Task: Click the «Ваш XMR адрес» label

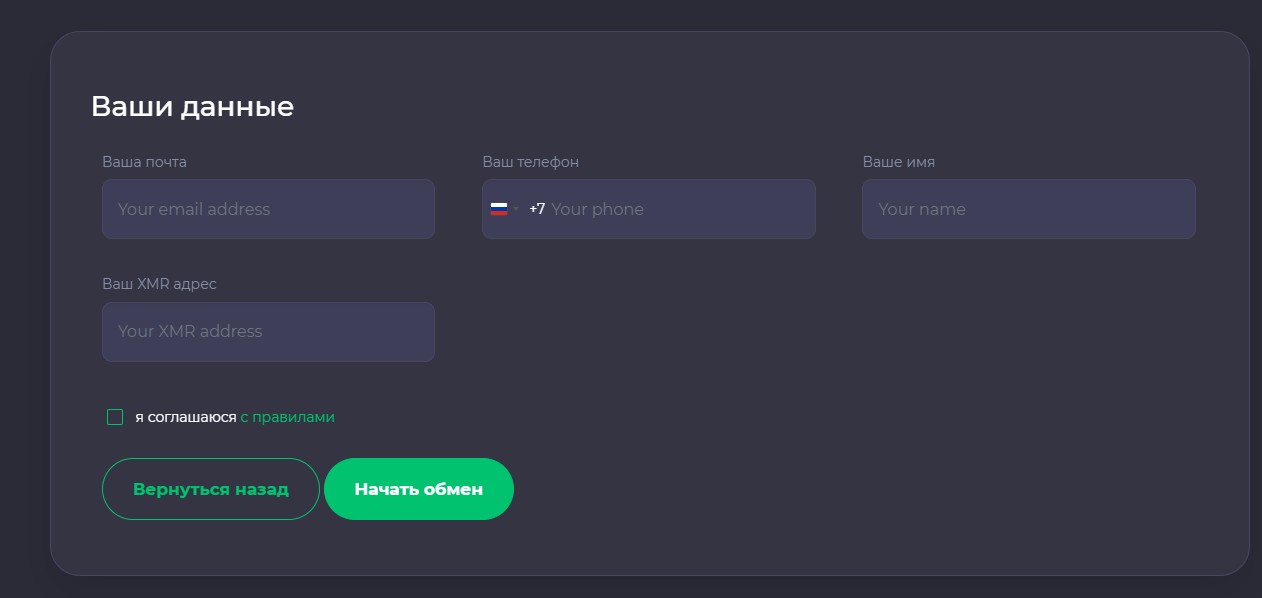Action: [x=159, y=284]
